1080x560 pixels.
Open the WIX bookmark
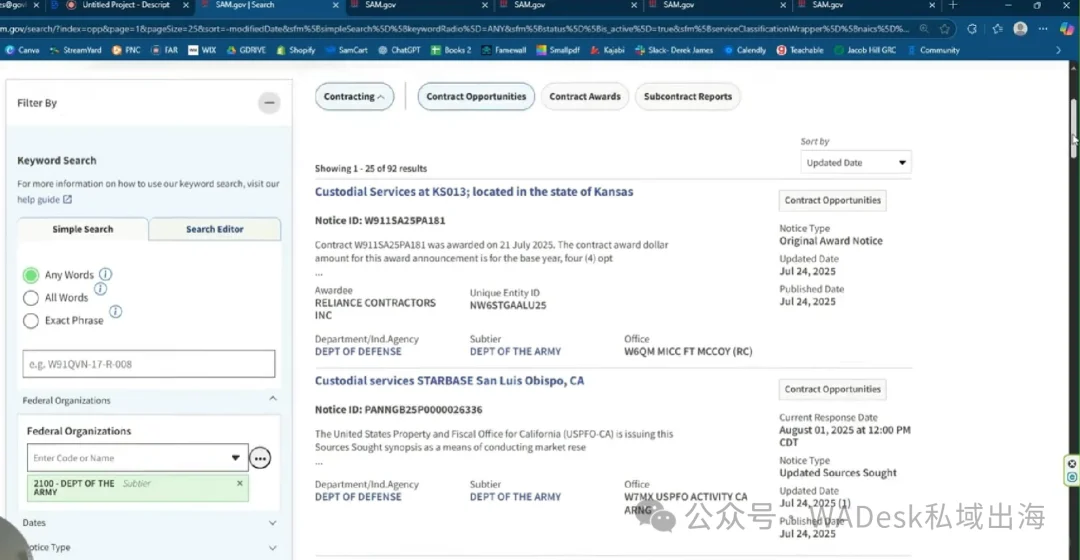[x=202, y=50]
